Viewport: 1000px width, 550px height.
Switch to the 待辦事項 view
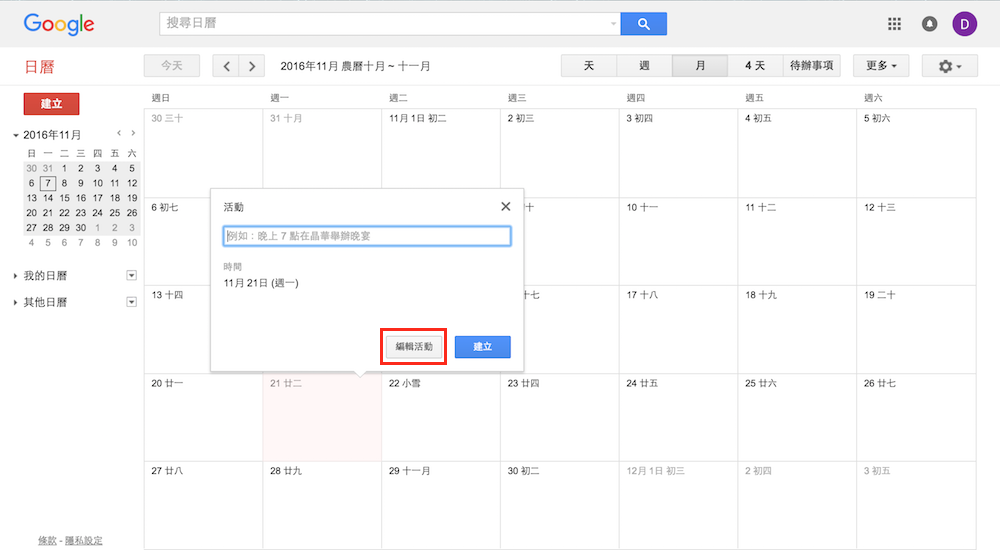(x=811, y=66)
